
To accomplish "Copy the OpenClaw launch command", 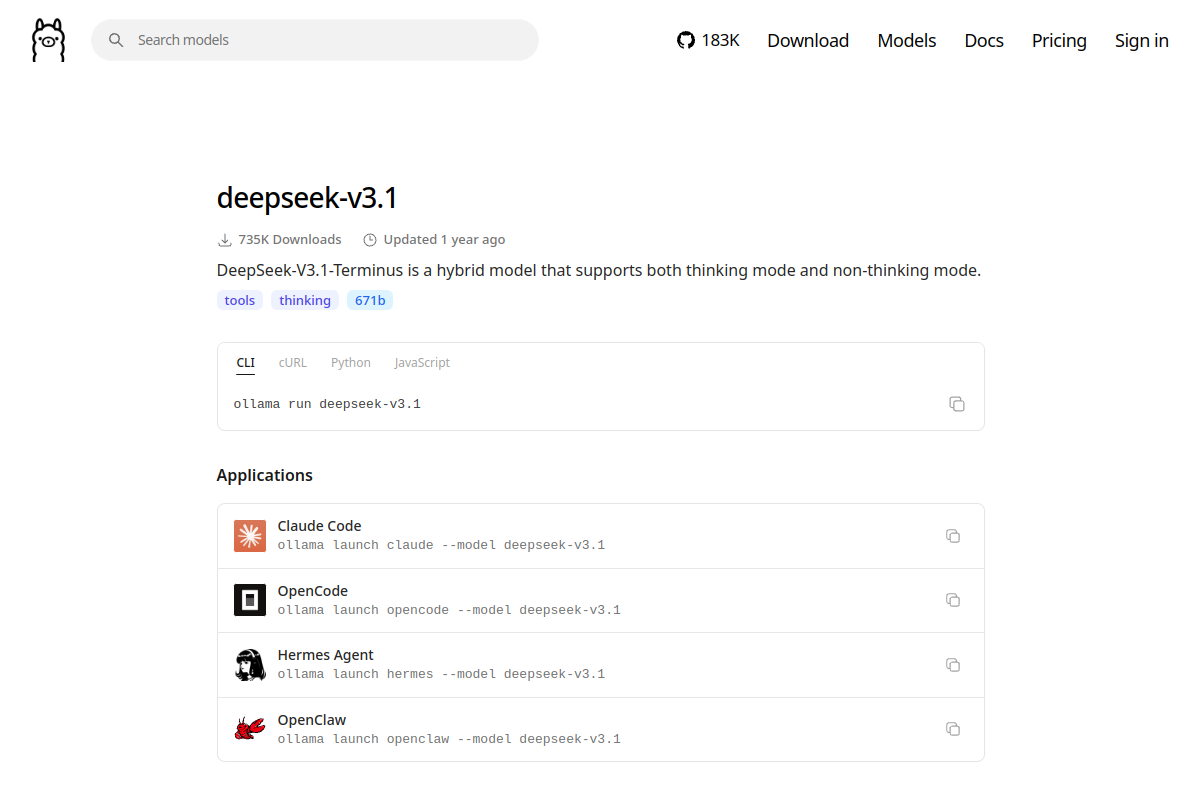I will (x=953, y=729).
